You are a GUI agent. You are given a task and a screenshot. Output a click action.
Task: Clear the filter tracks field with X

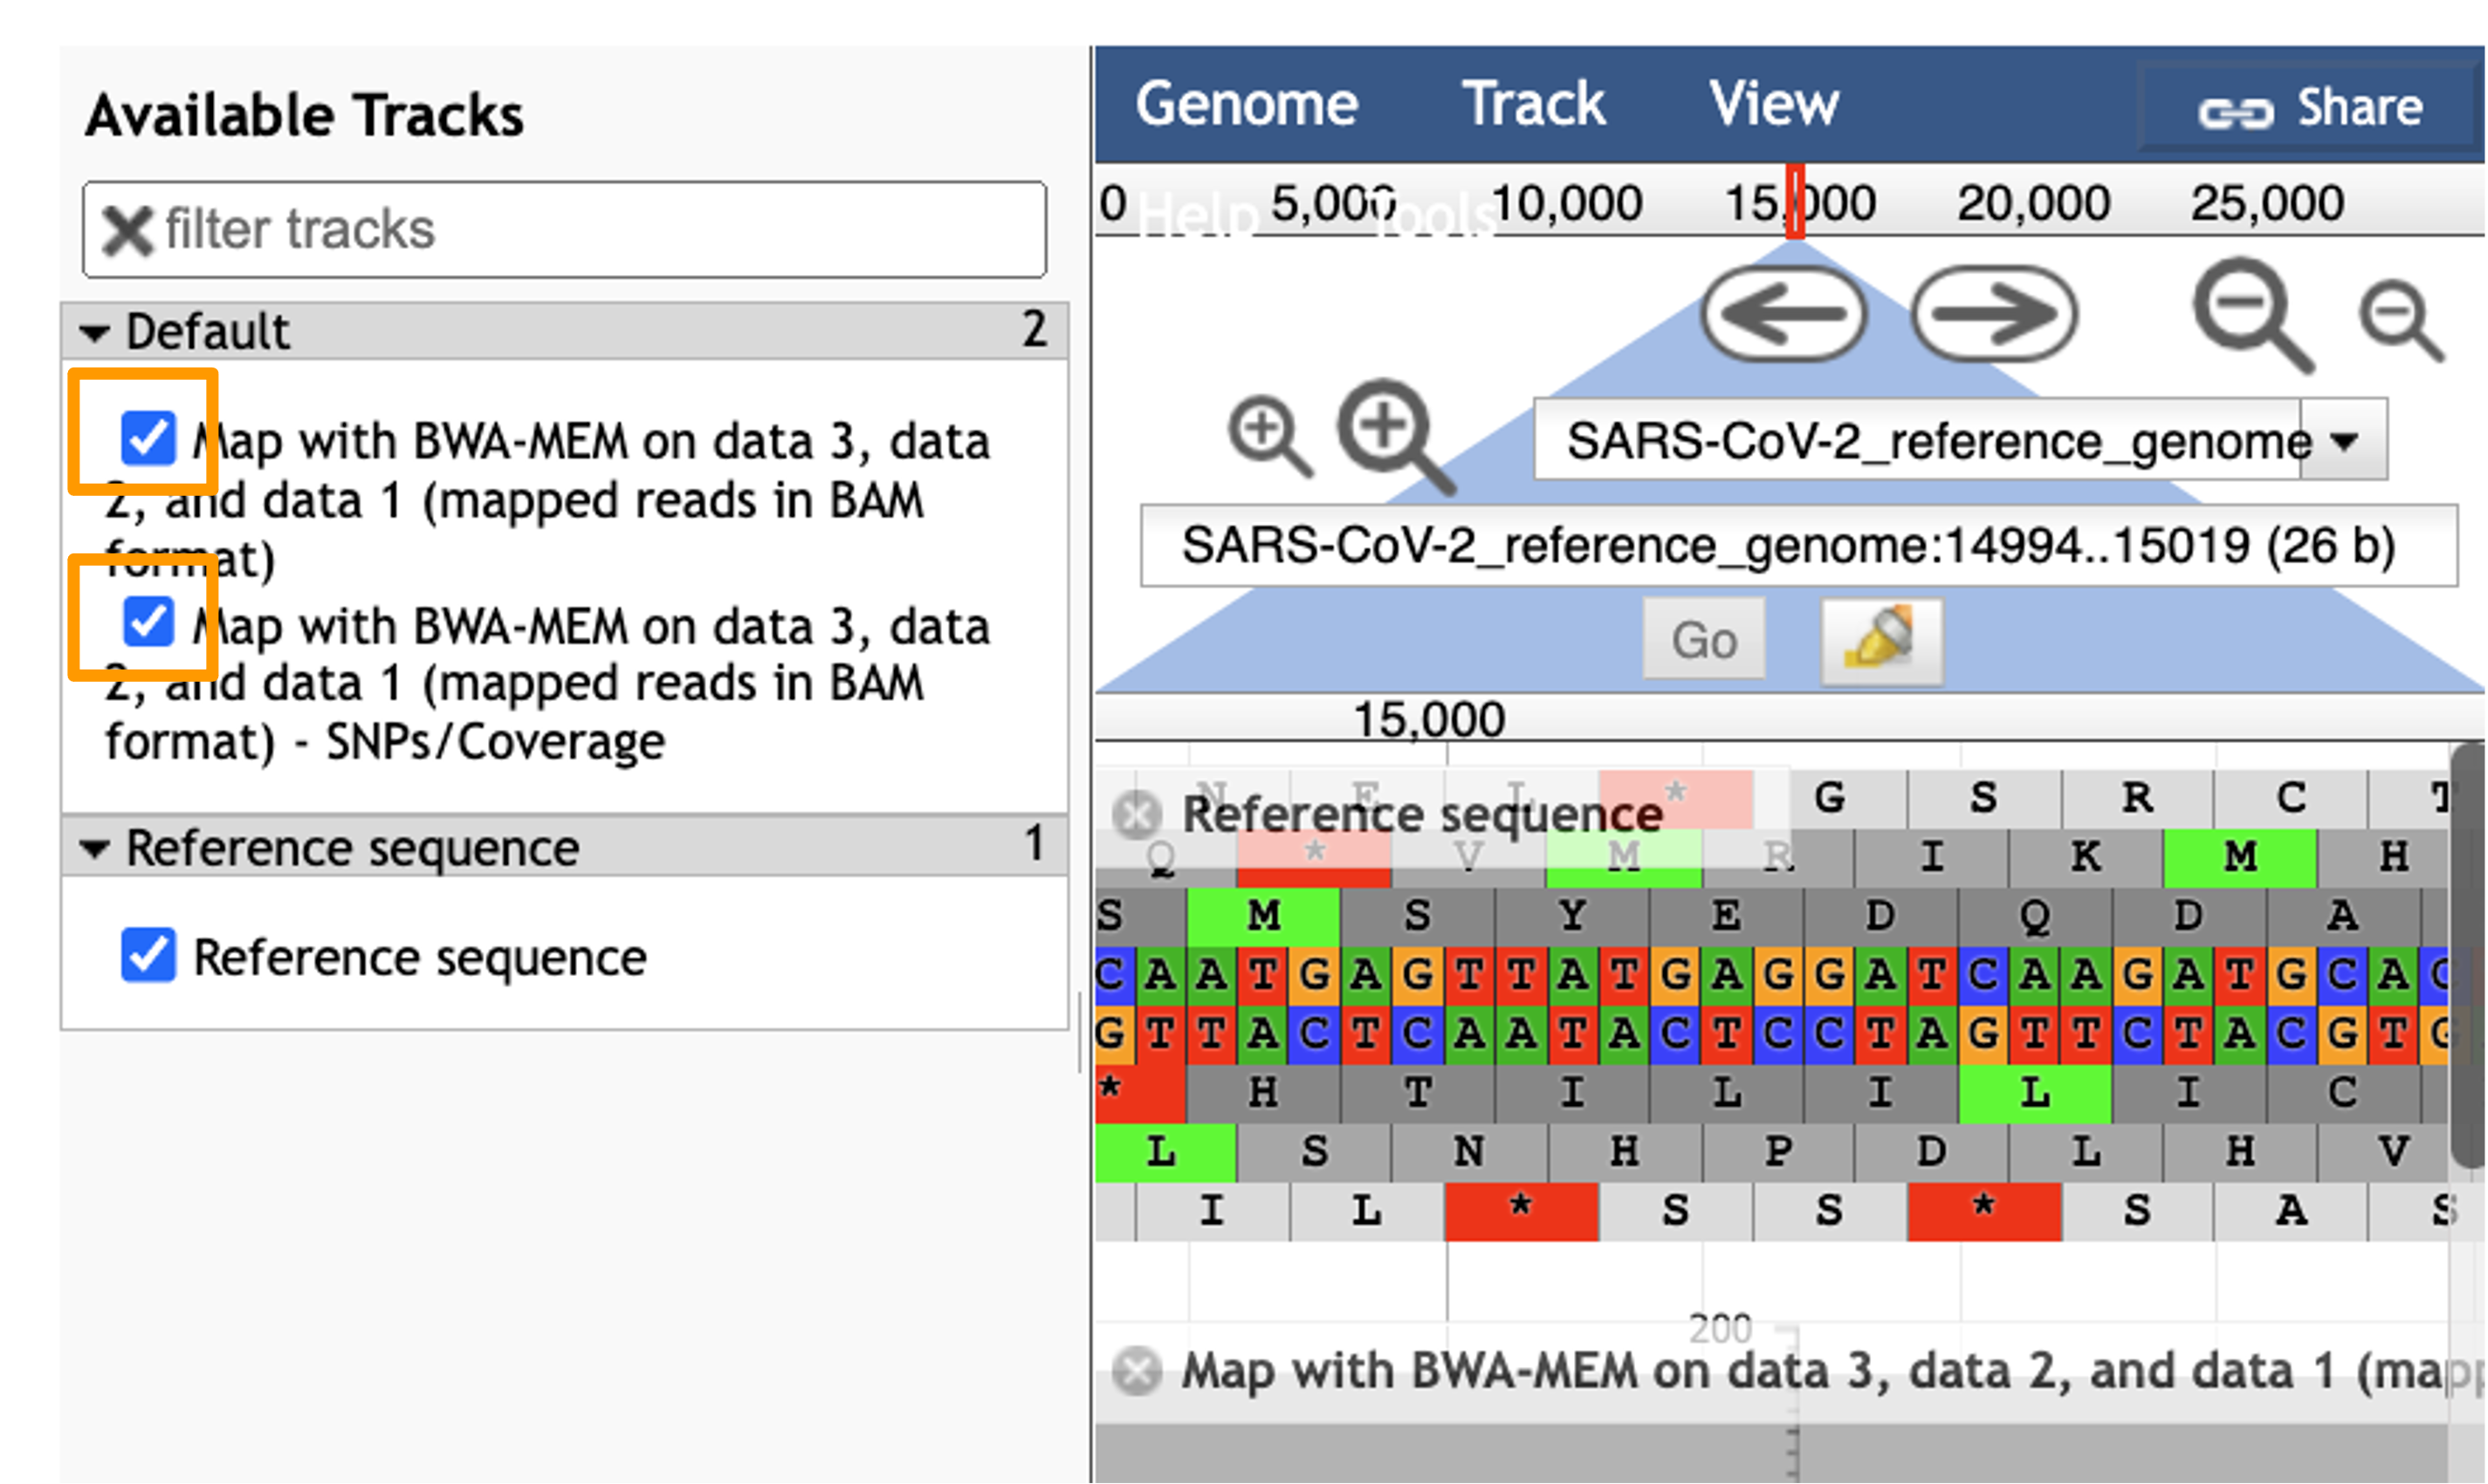click(127, 230)
